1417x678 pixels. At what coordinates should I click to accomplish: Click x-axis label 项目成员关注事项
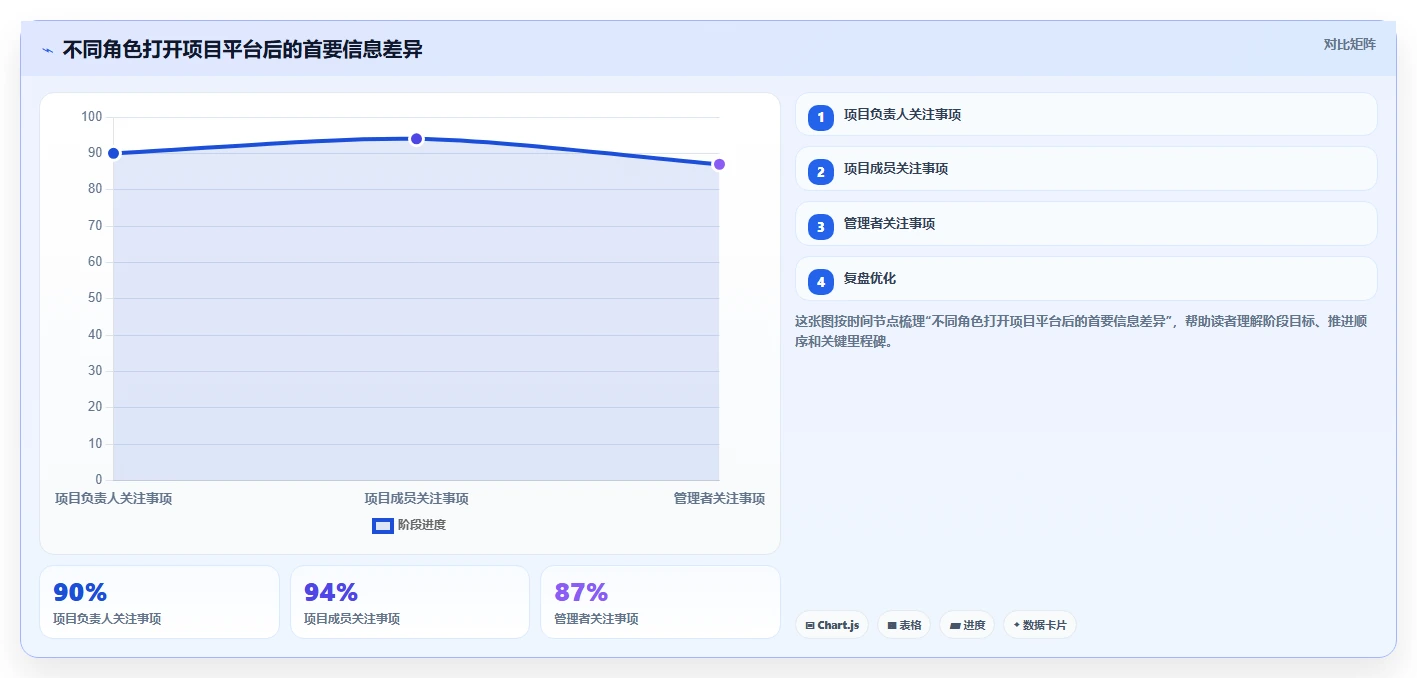click(x=416, y=498)
